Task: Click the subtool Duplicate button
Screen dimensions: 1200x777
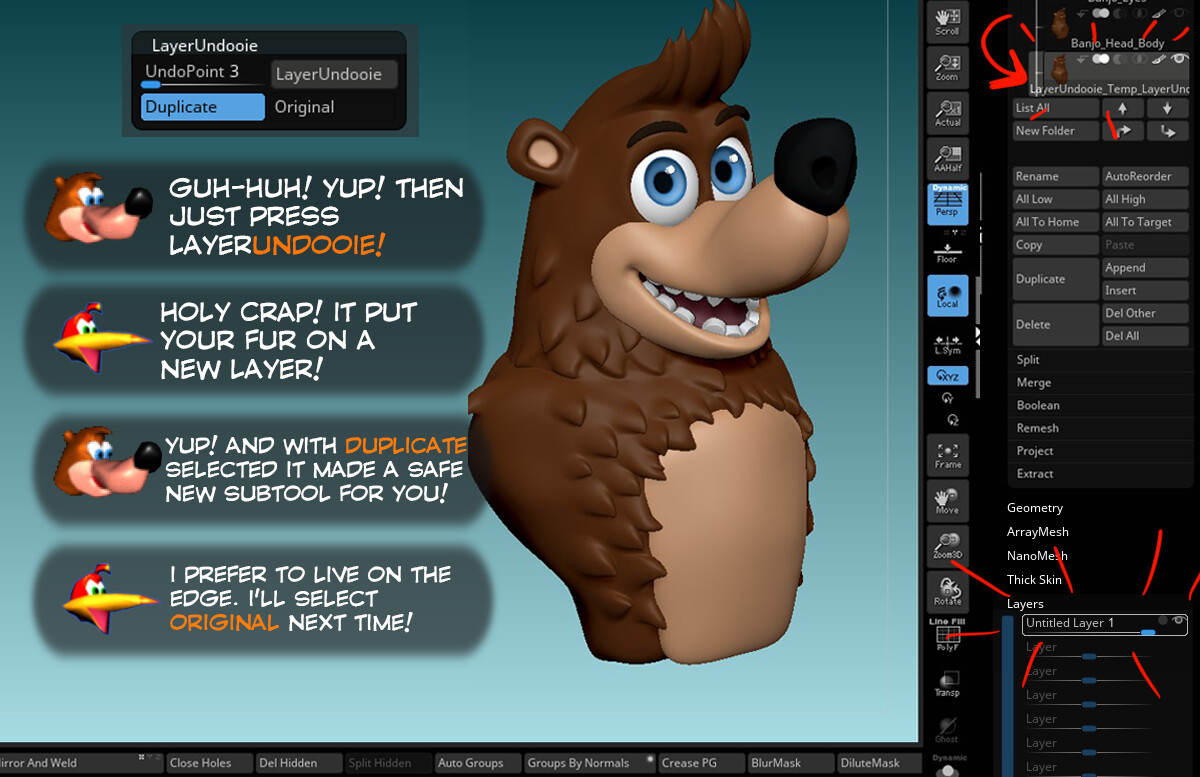Action: coord(1056,279)
